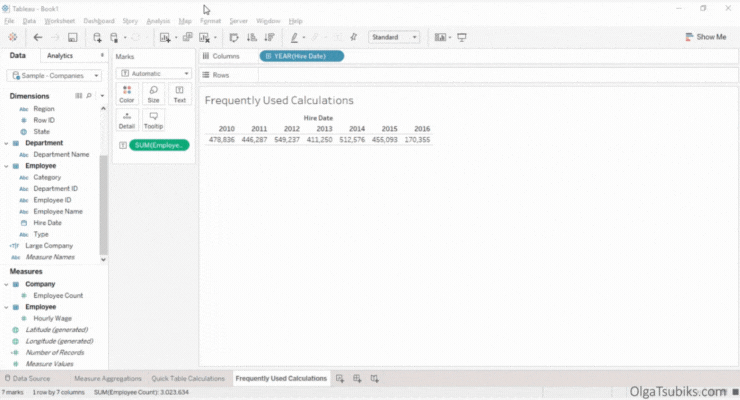Click the Fix Axes pin icon

click(x=353, y=37)
